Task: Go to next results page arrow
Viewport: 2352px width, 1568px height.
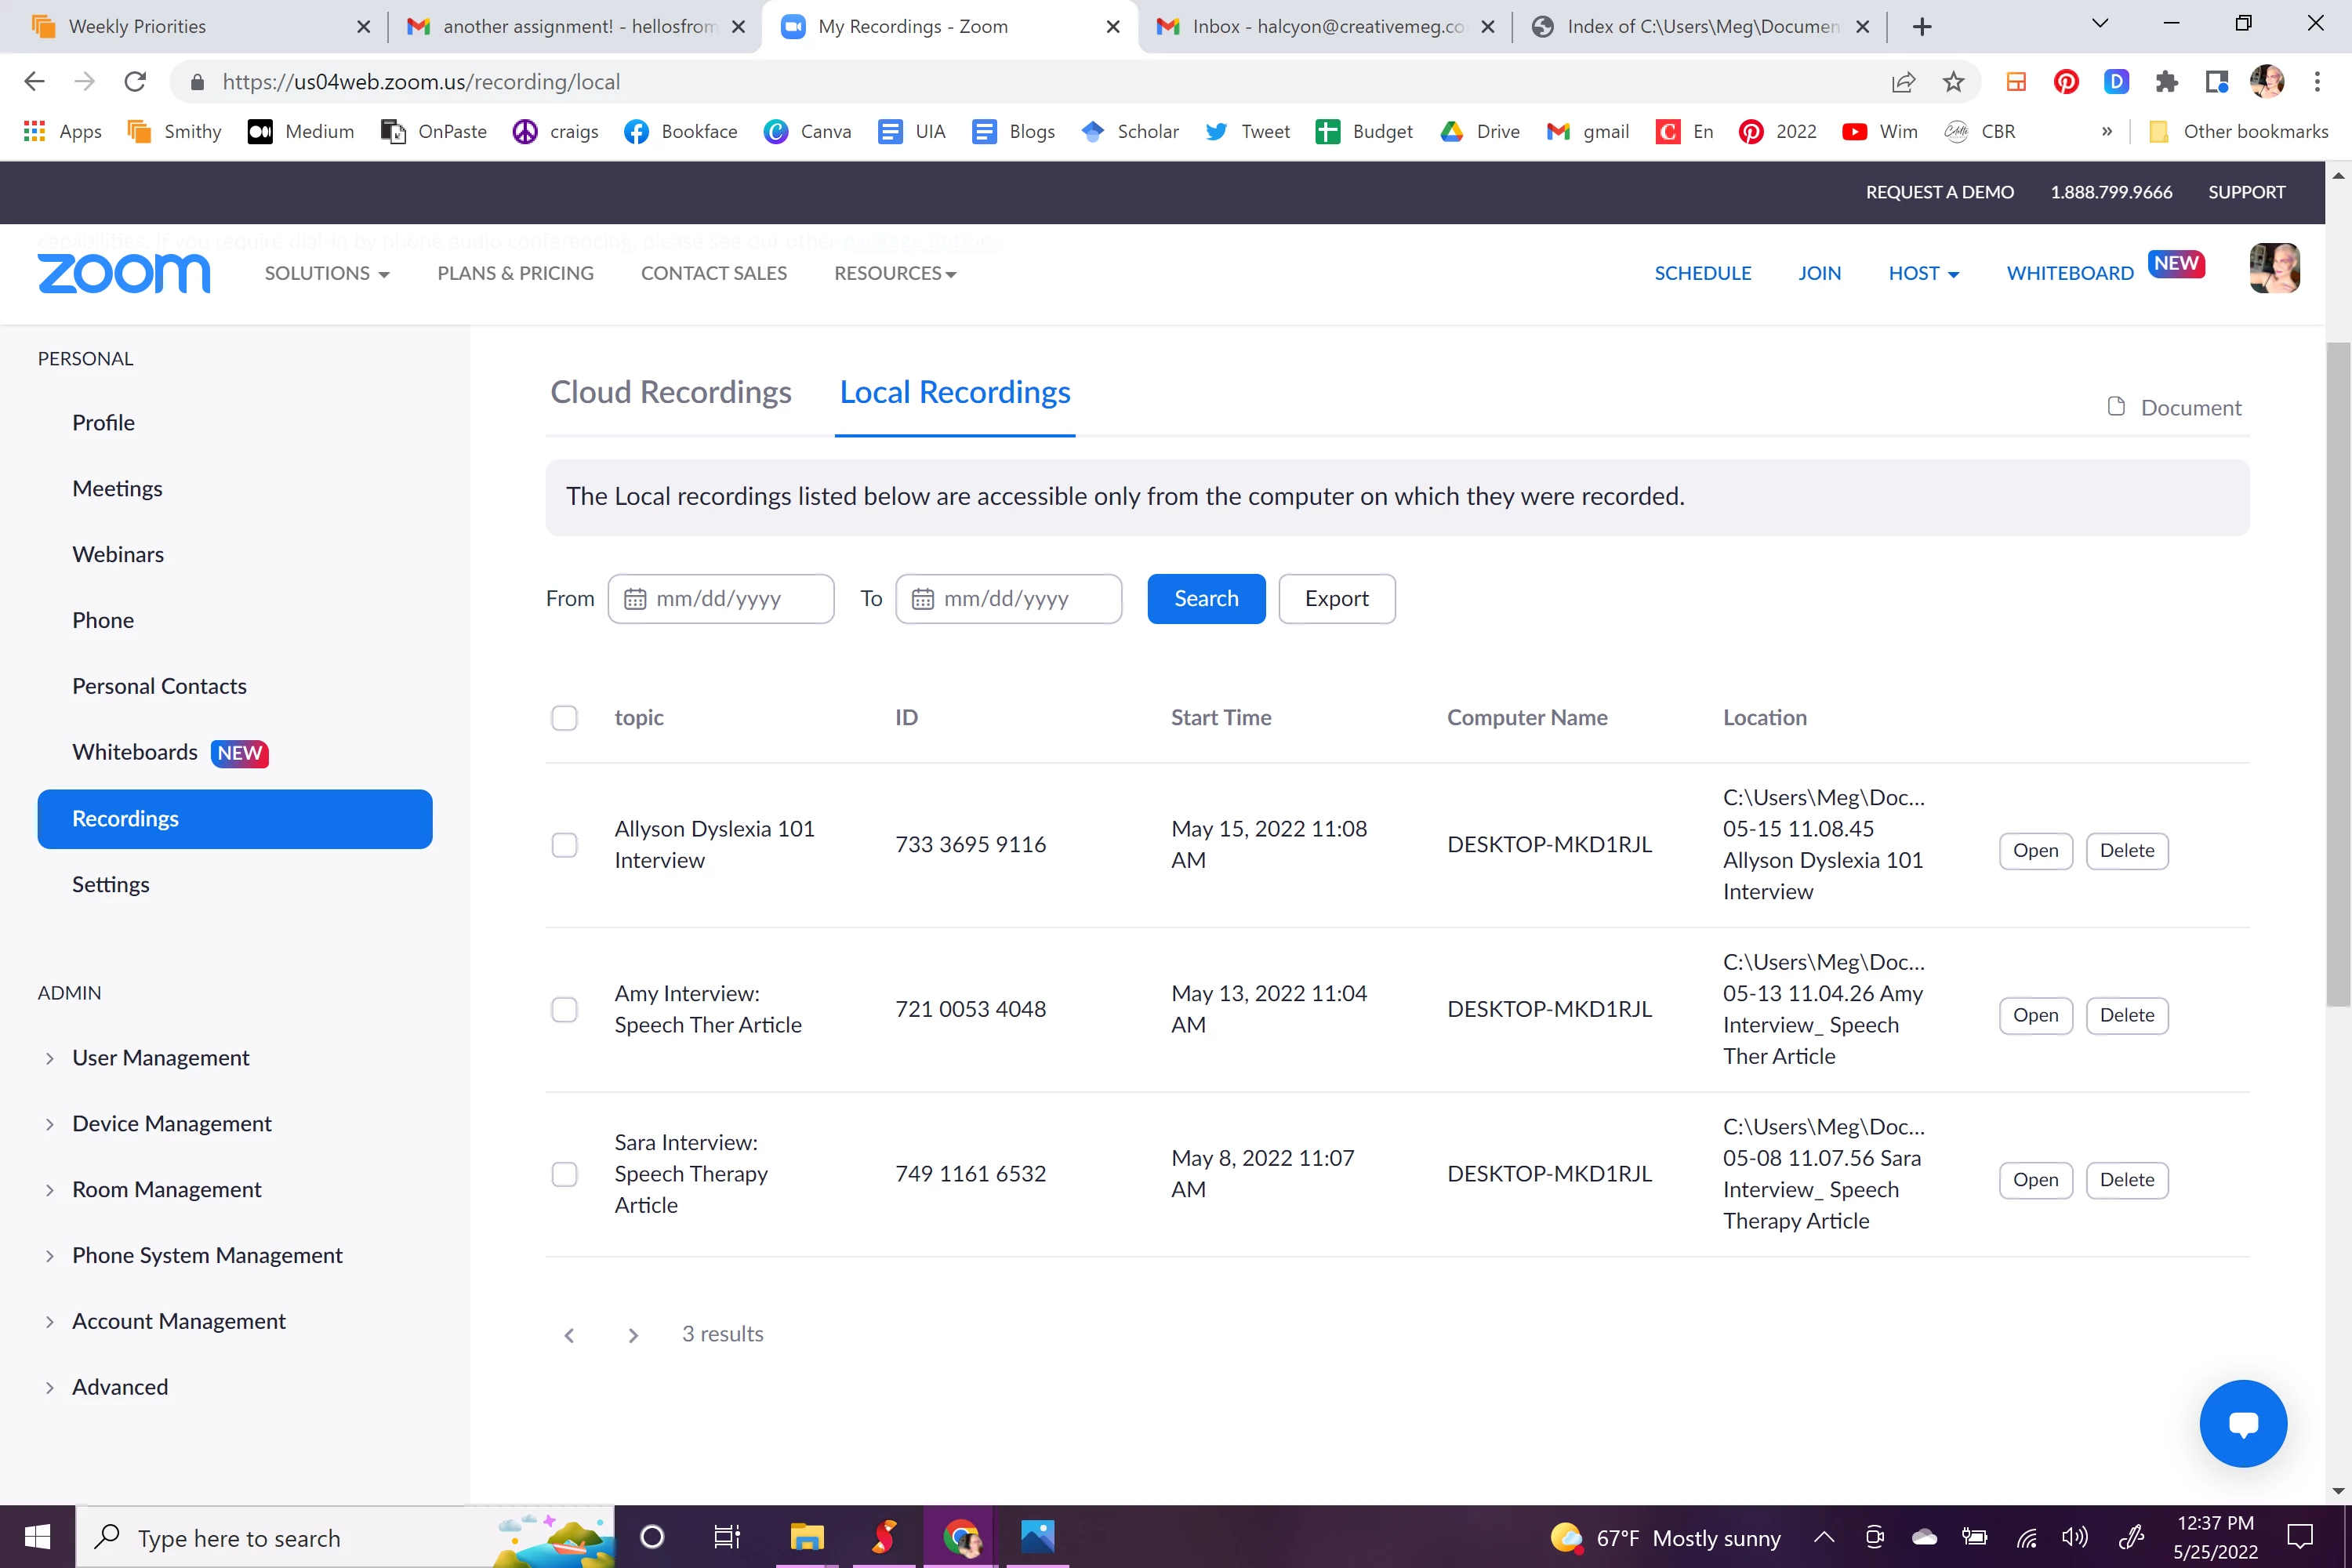Action: [633, 1335]
